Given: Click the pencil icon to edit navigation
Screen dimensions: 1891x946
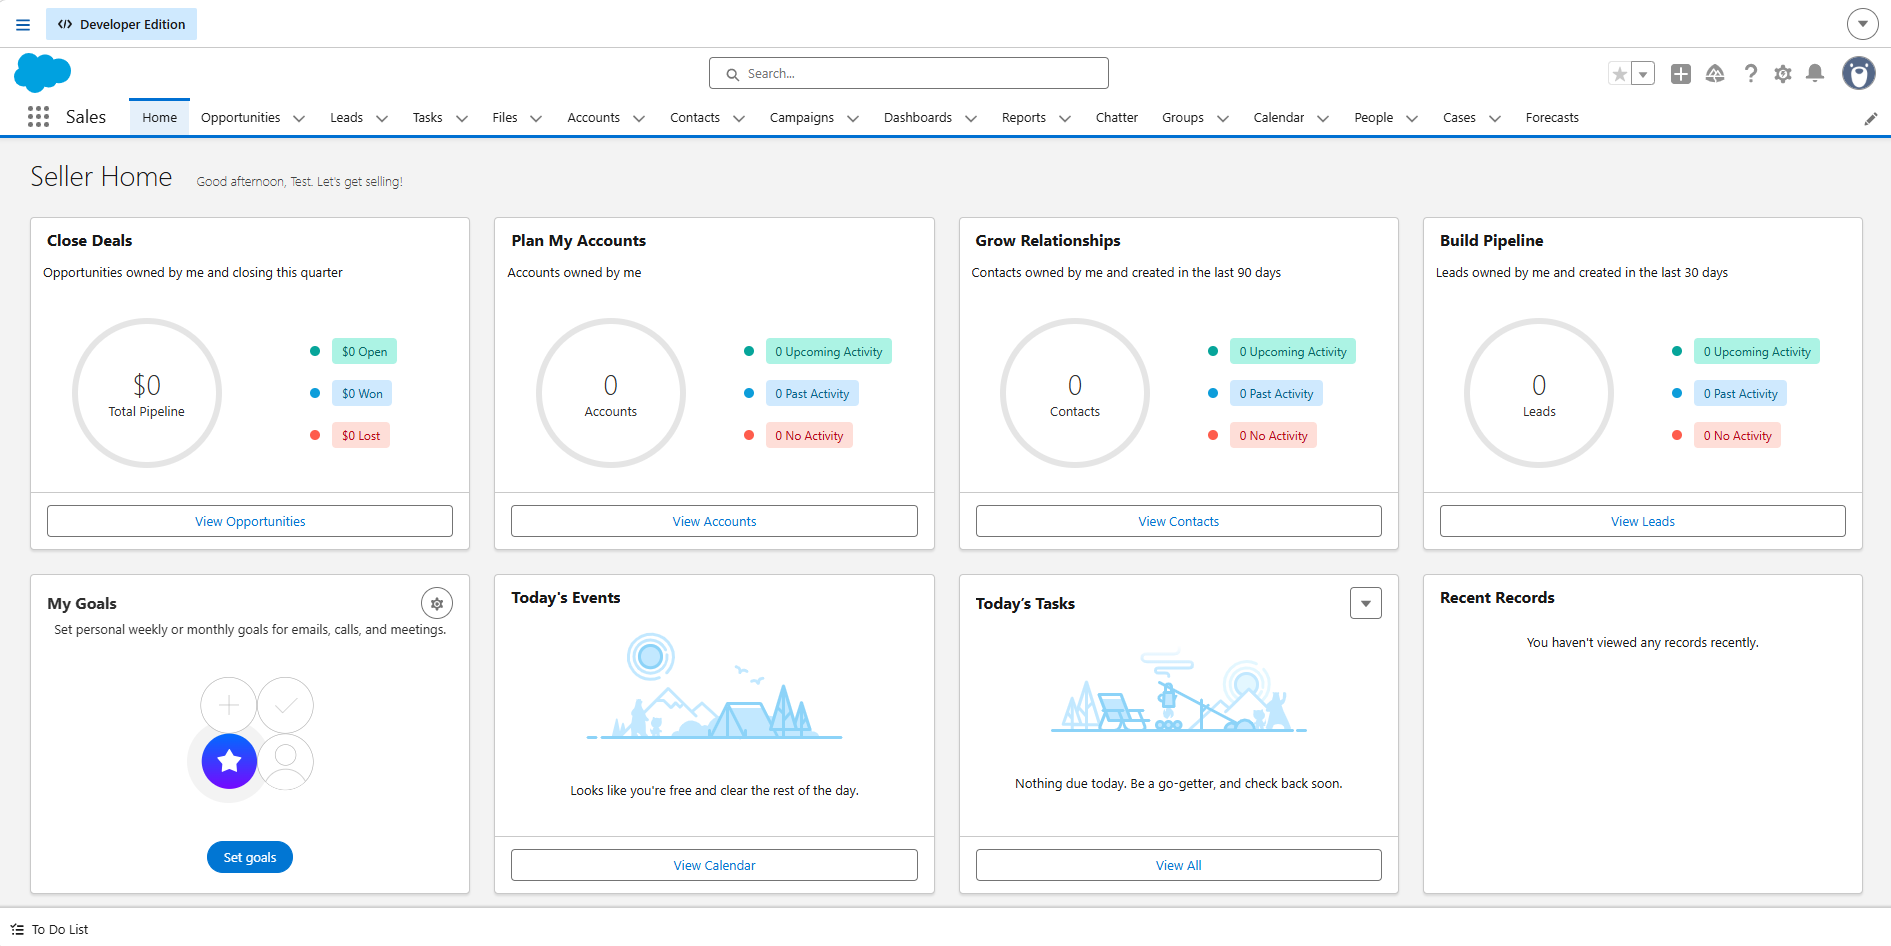Looking at the screenshot, I should click(x=1871, y=118).
